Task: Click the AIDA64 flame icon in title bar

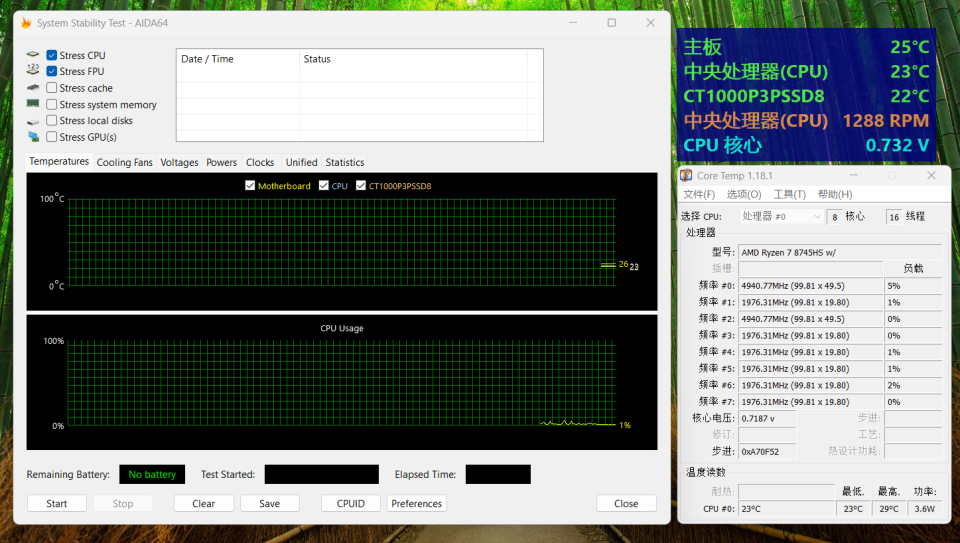Action: tap(26, 23)
